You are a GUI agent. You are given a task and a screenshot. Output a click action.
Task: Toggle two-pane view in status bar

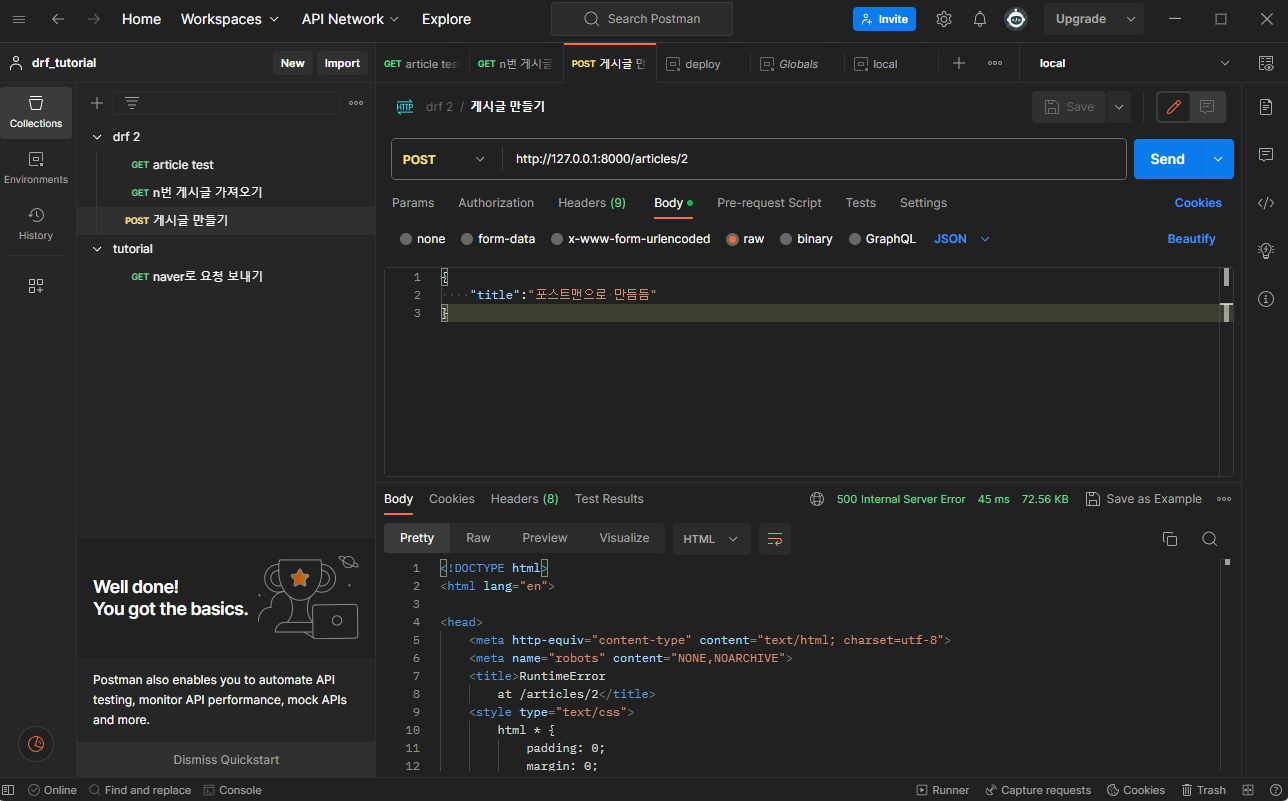pyautogui.click(x=1247, y=790)
